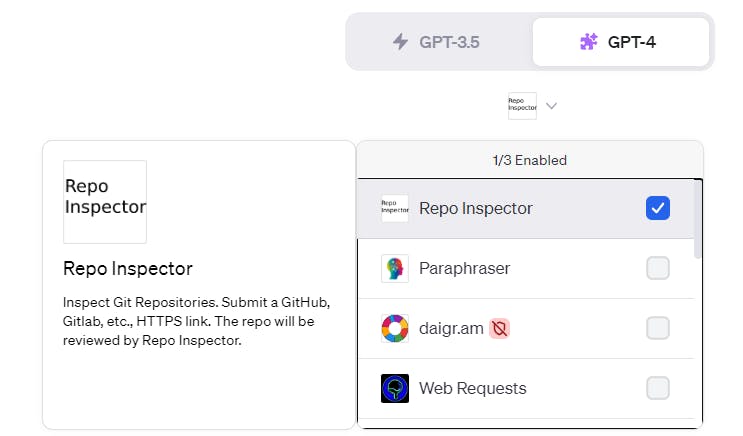
Task: Click the red unverified badge beside daigr.am
Action: pyautogui.click(x=499, y=328)
